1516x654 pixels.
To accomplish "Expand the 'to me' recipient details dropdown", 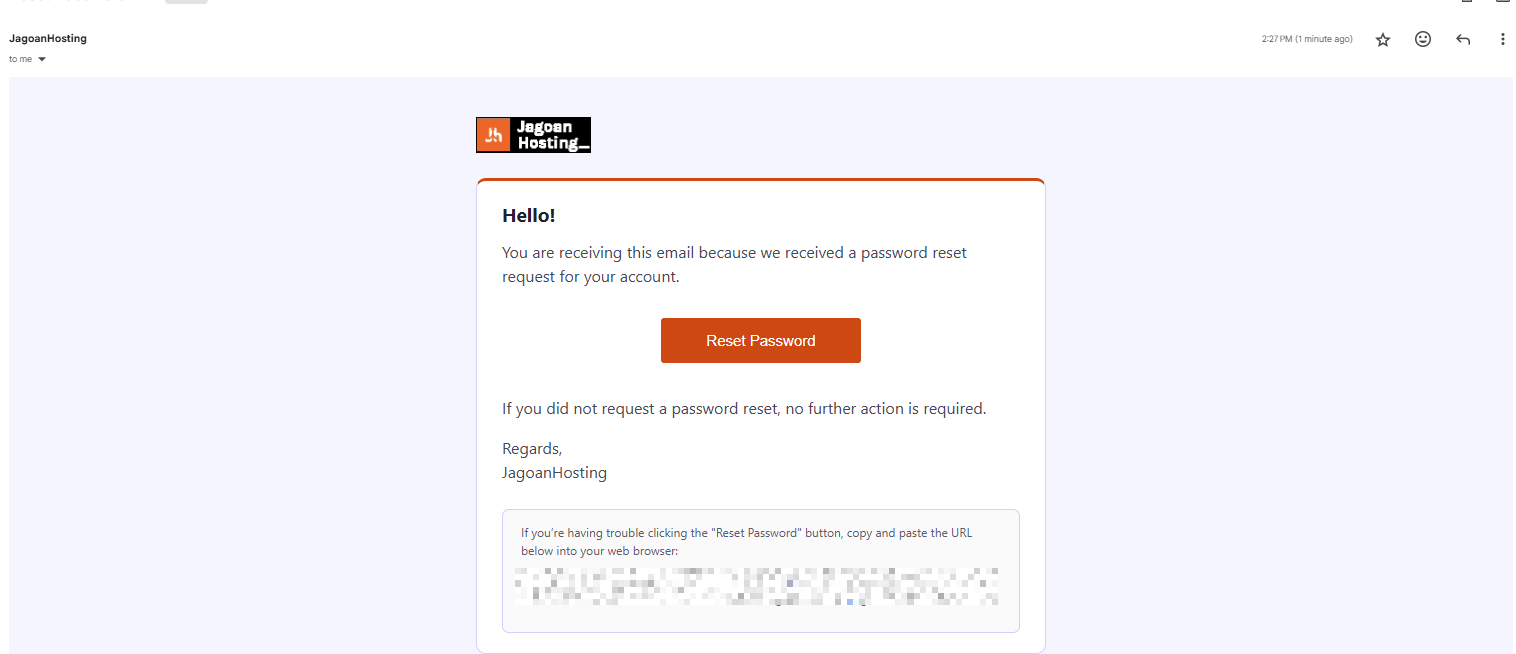I will pyautogui.click(x=41, y=58).
